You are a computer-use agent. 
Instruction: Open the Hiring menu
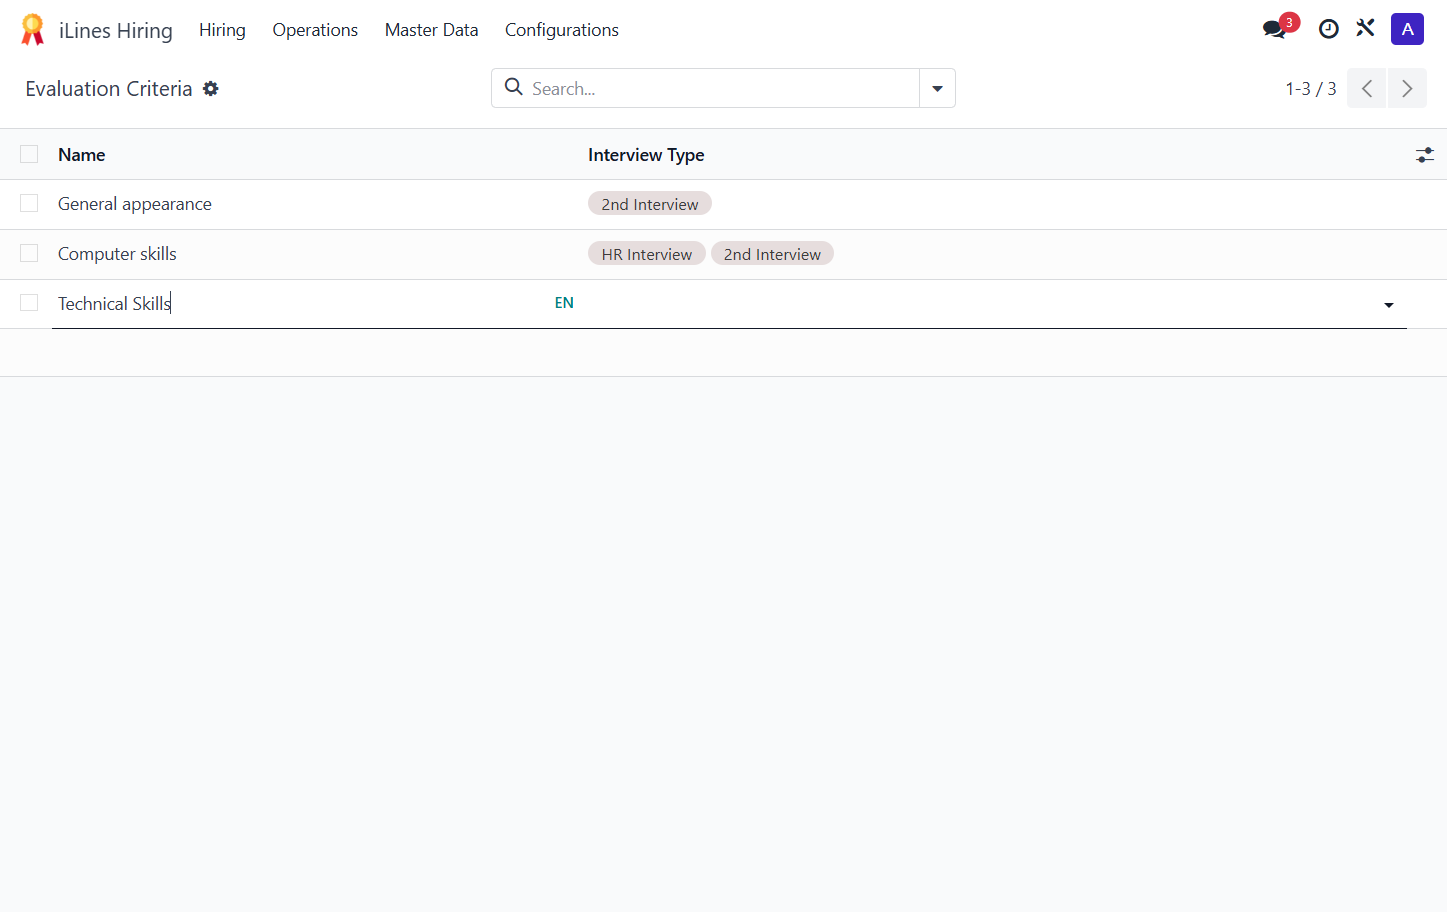[222, 30]
